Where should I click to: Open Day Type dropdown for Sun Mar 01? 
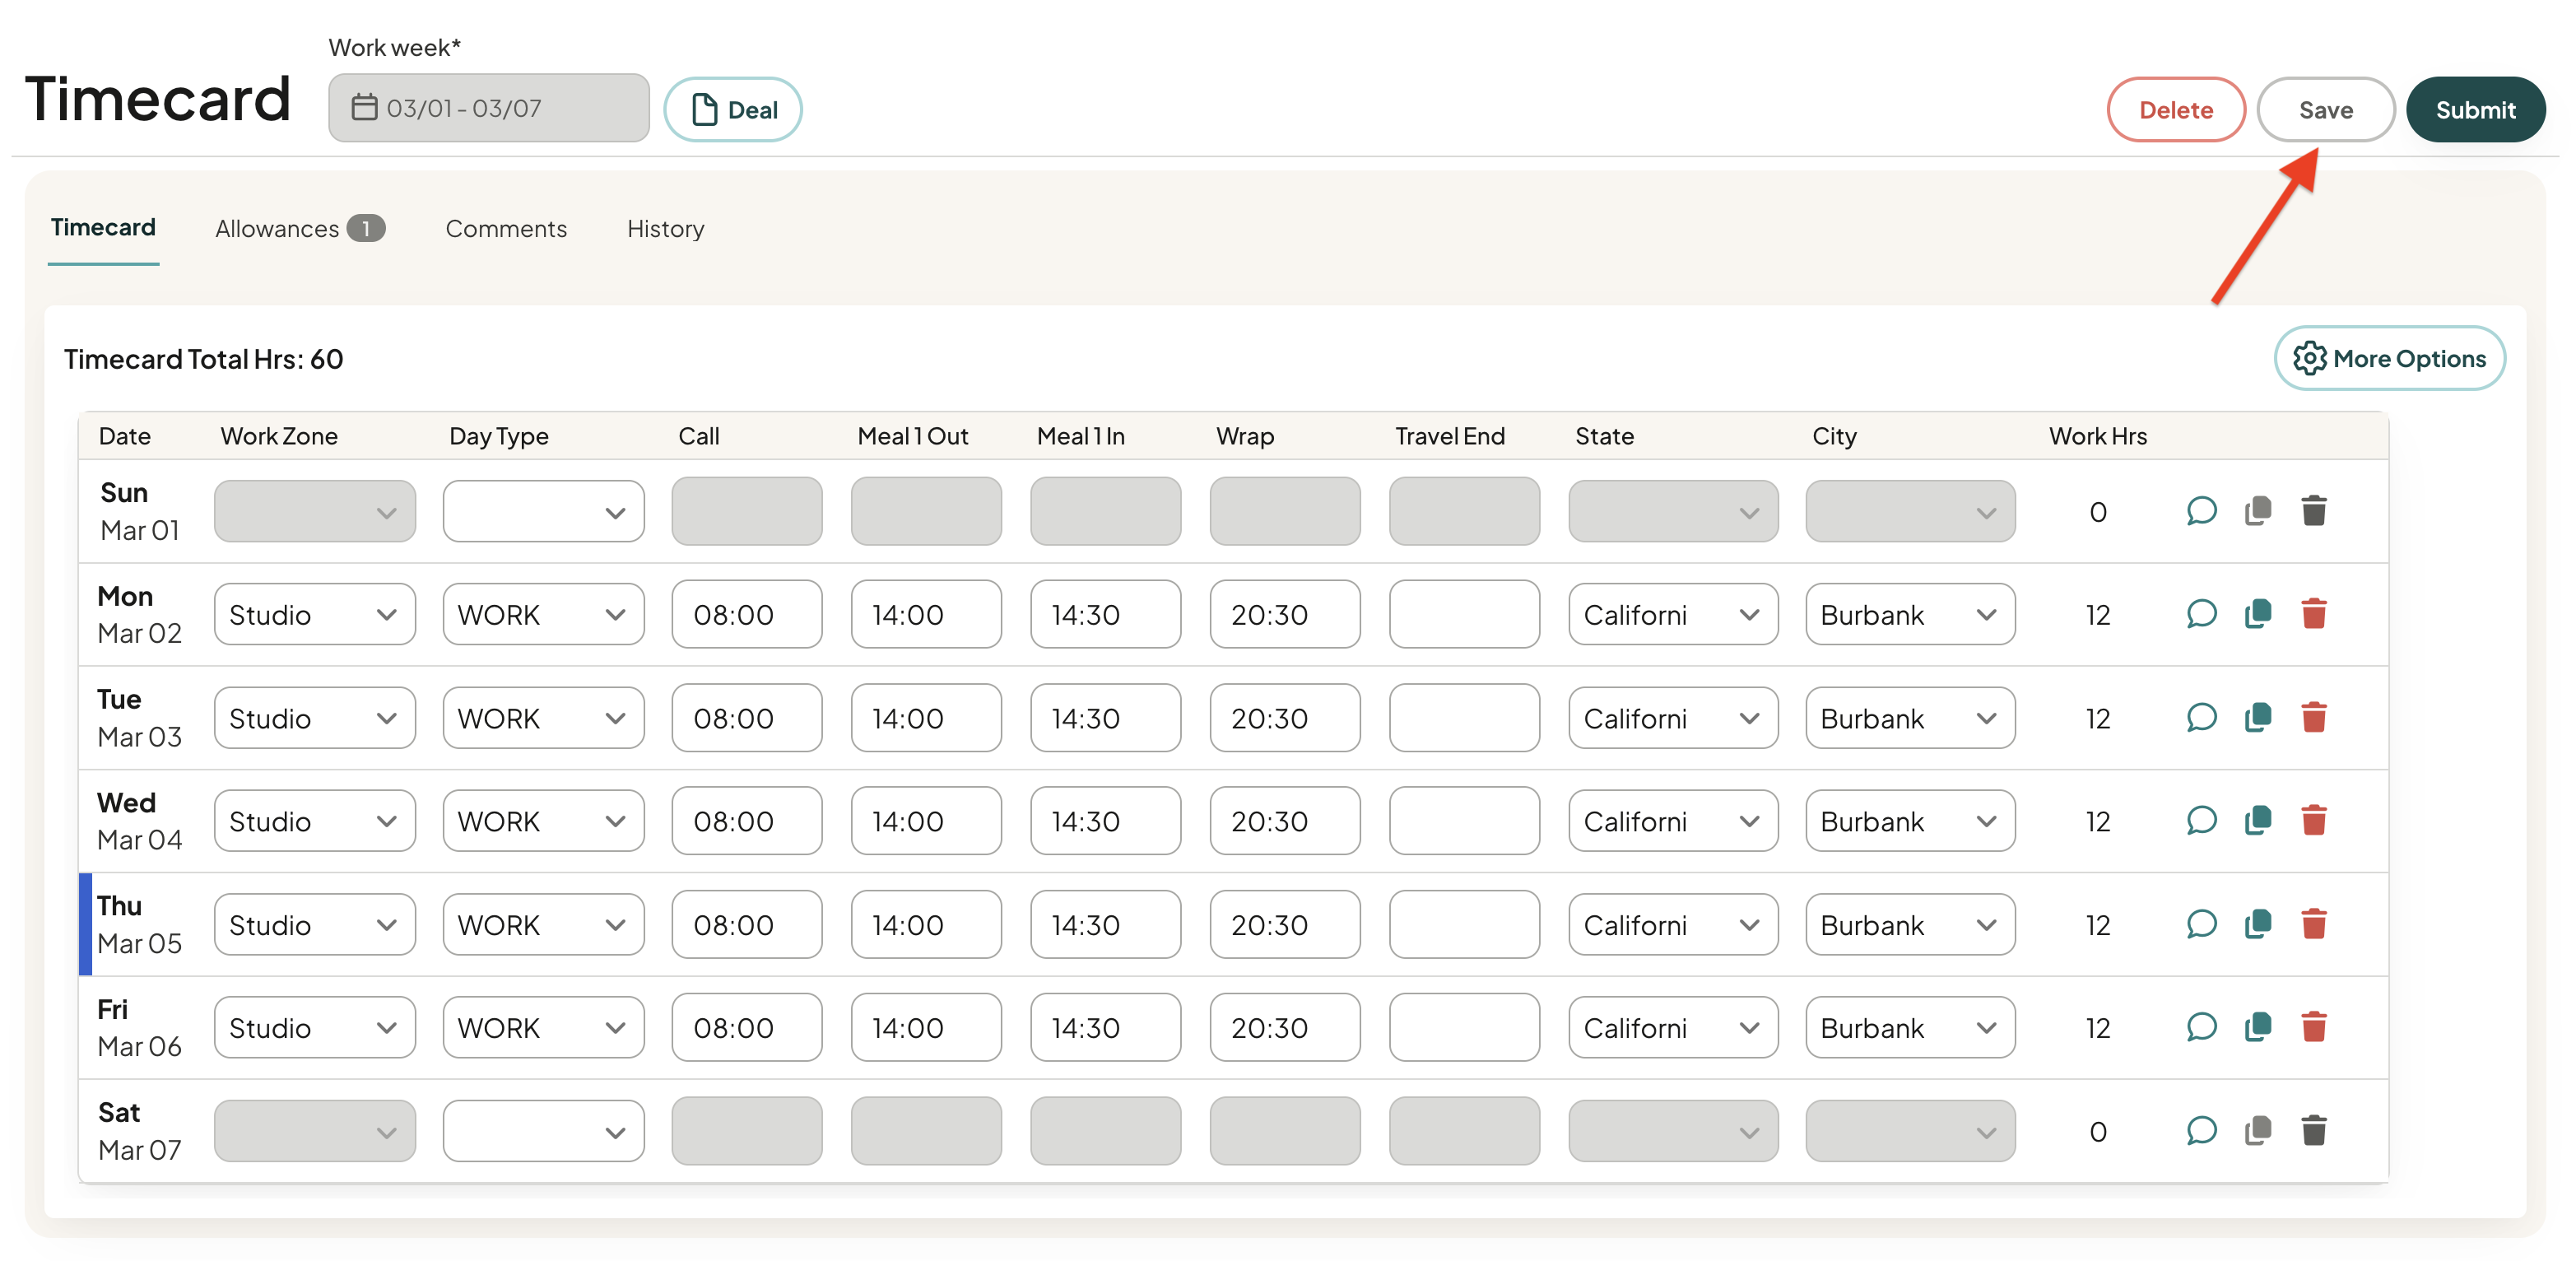pyautogui.click(x=543, y=511)
